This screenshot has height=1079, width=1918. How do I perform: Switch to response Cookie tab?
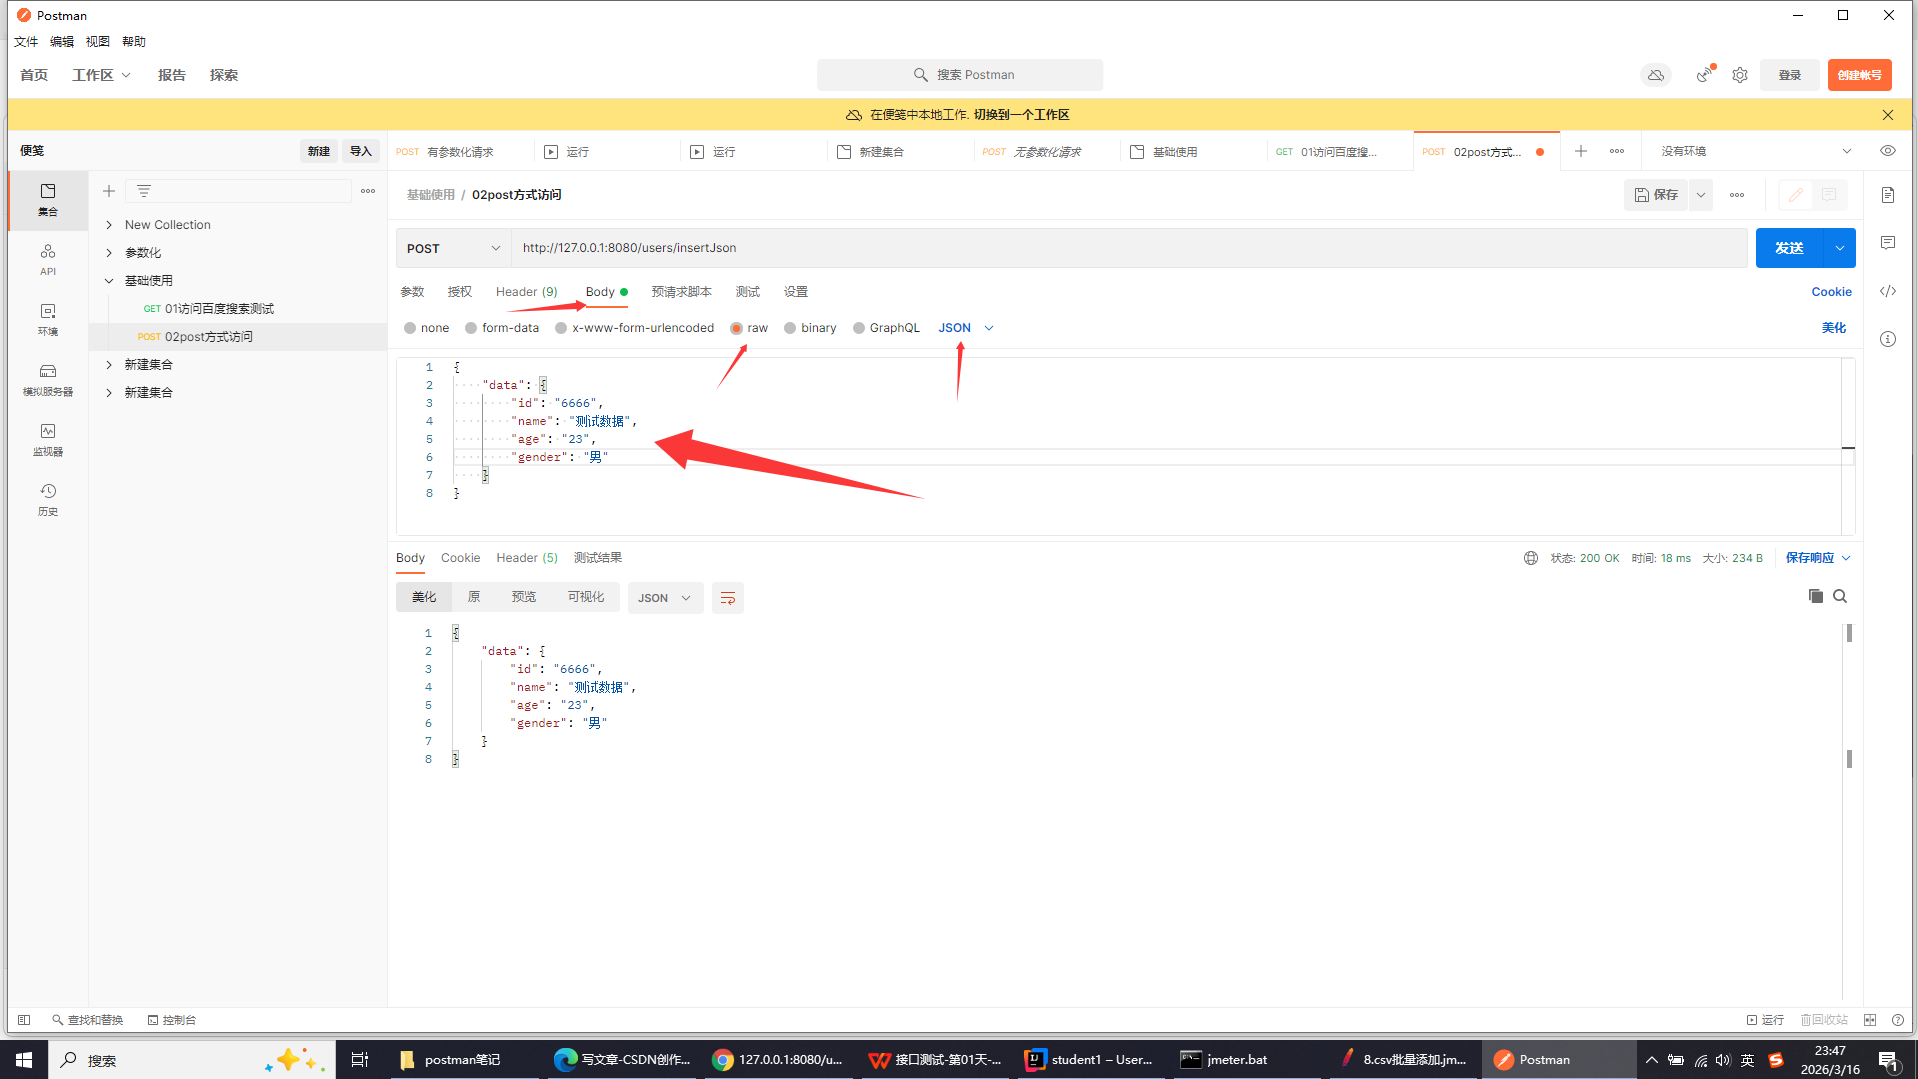coord(461,558)
